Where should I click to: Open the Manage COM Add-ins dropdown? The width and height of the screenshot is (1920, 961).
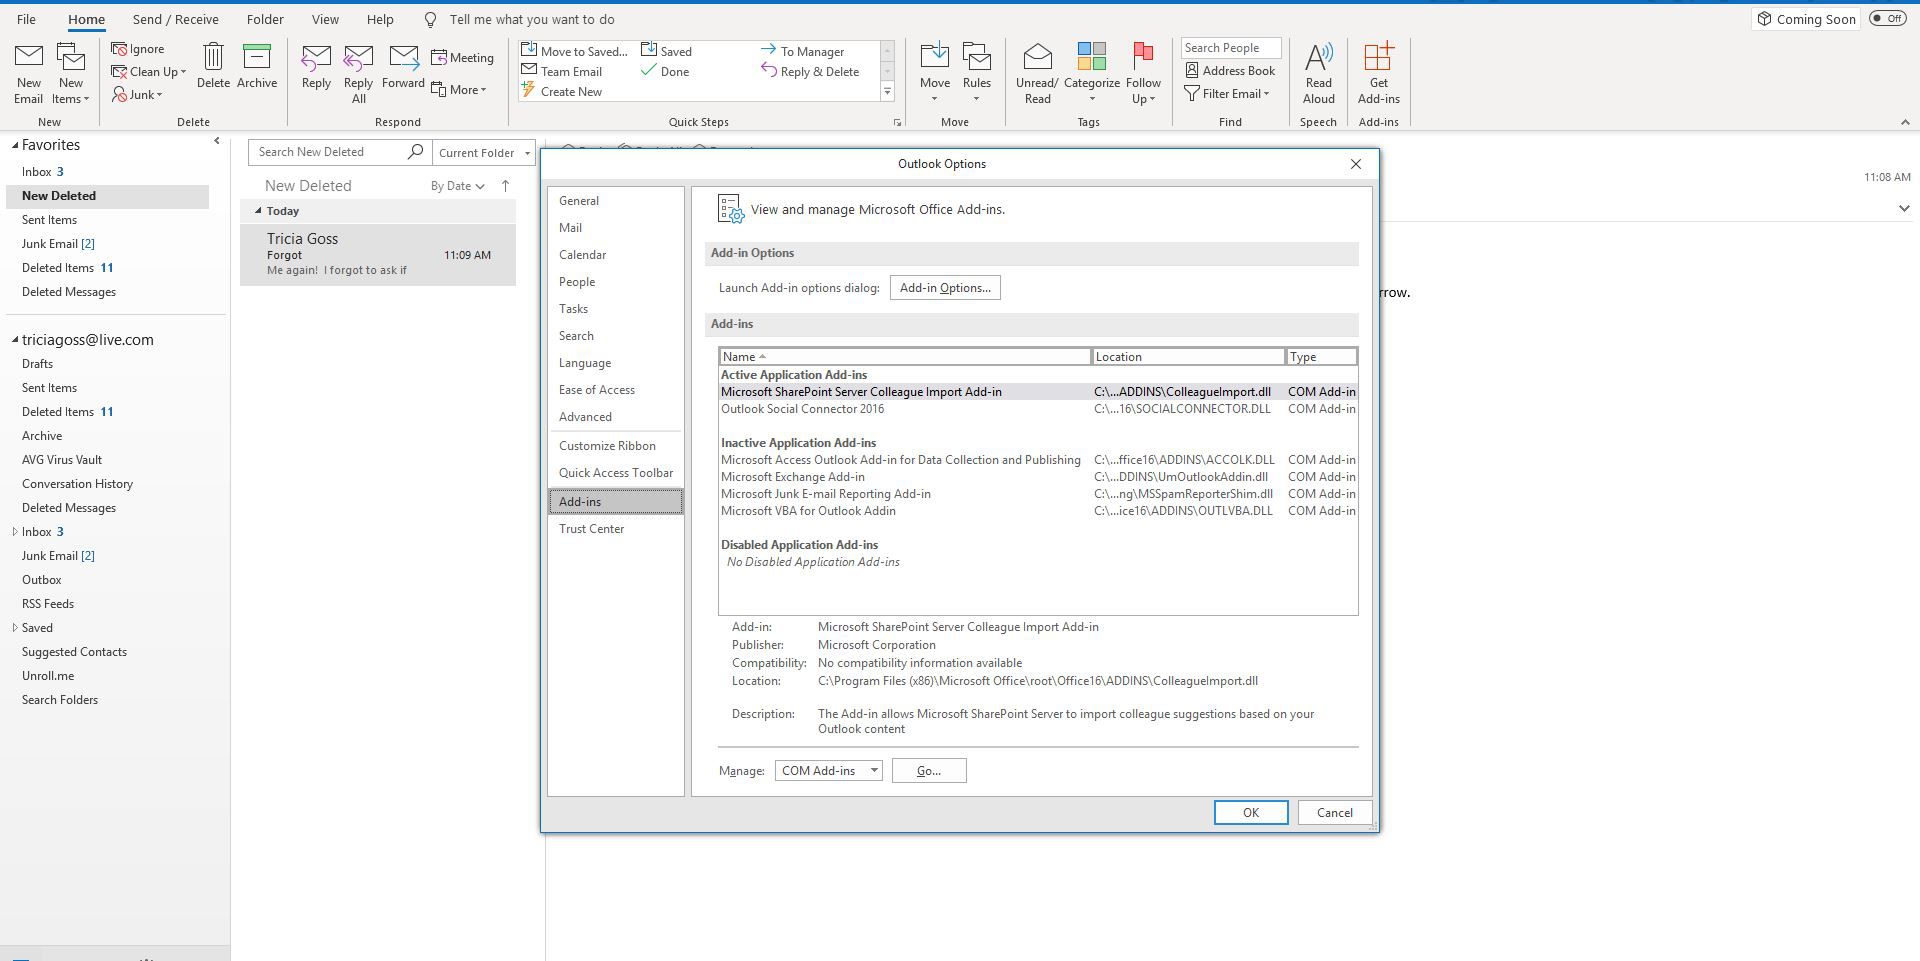[828, 771]
